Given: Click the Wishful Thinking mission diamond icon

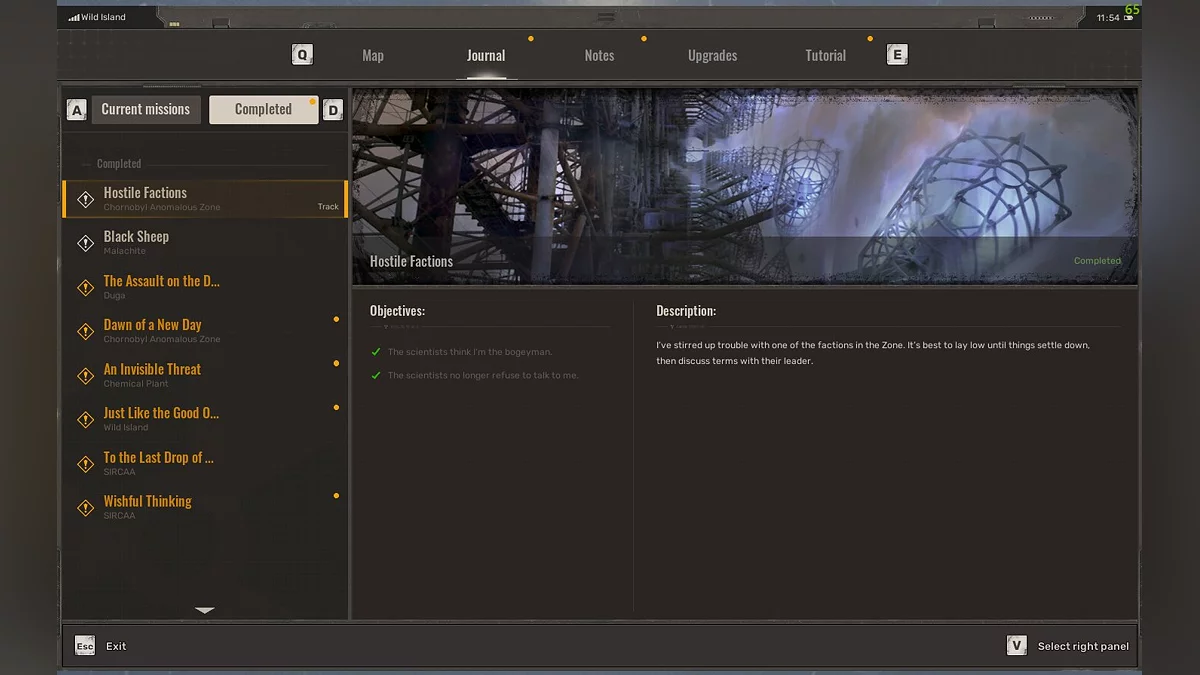Looking at the screenshot, I should [86, 507].
